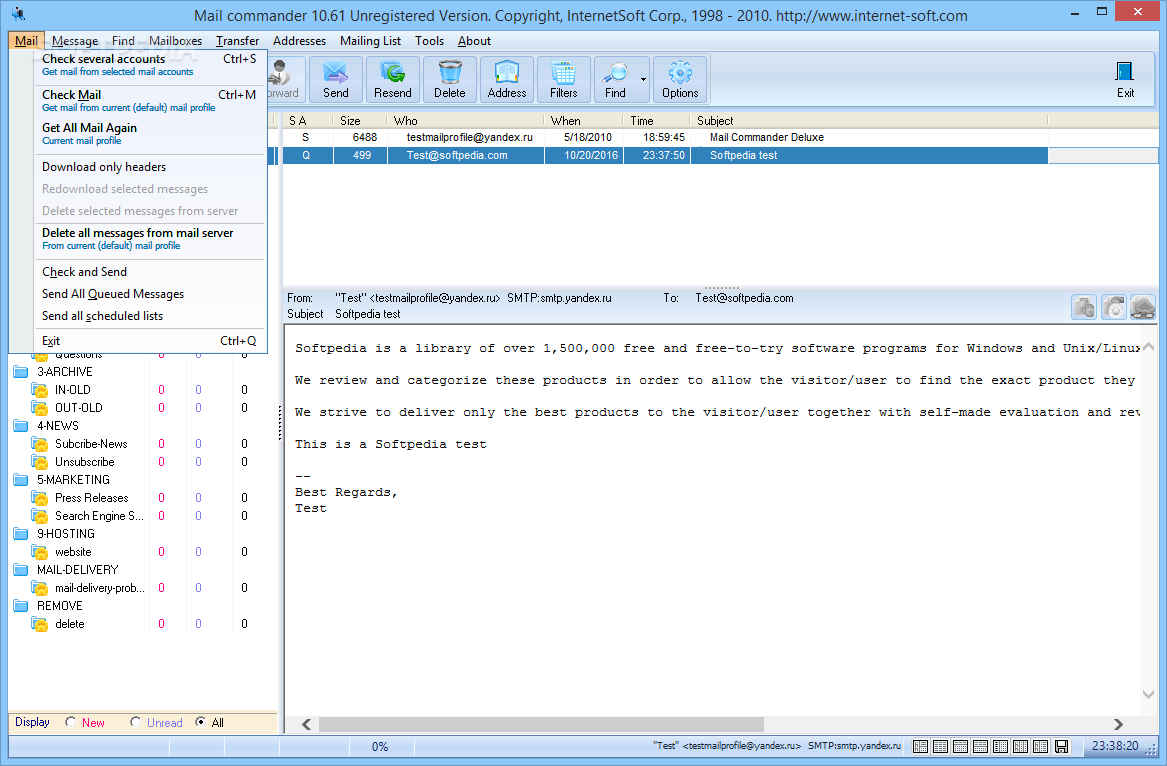This screenshot has width=1167, height=766.
Task: Select the All display radio button
Action: 200,721
